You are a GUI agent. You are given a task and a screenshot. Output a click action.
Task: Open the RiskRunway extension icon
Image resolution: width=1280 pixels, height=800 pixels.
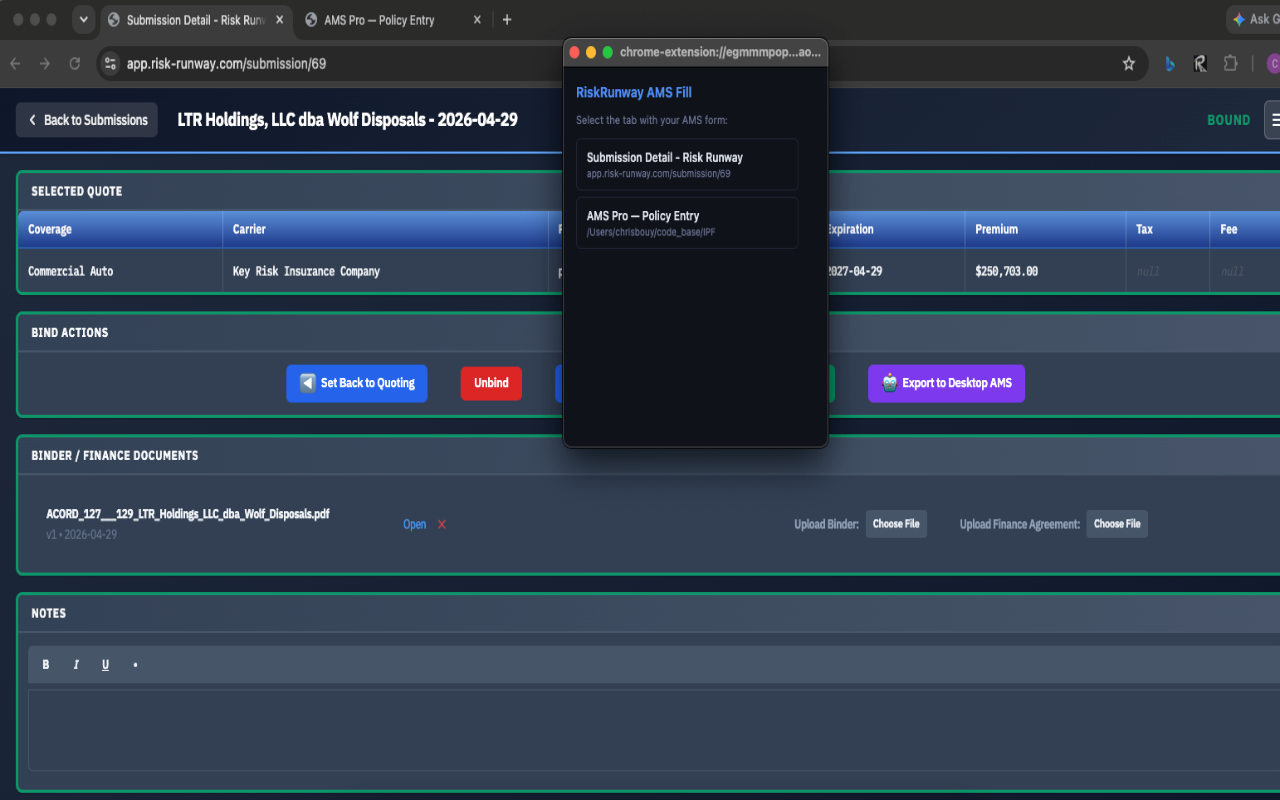(1200, 63)
